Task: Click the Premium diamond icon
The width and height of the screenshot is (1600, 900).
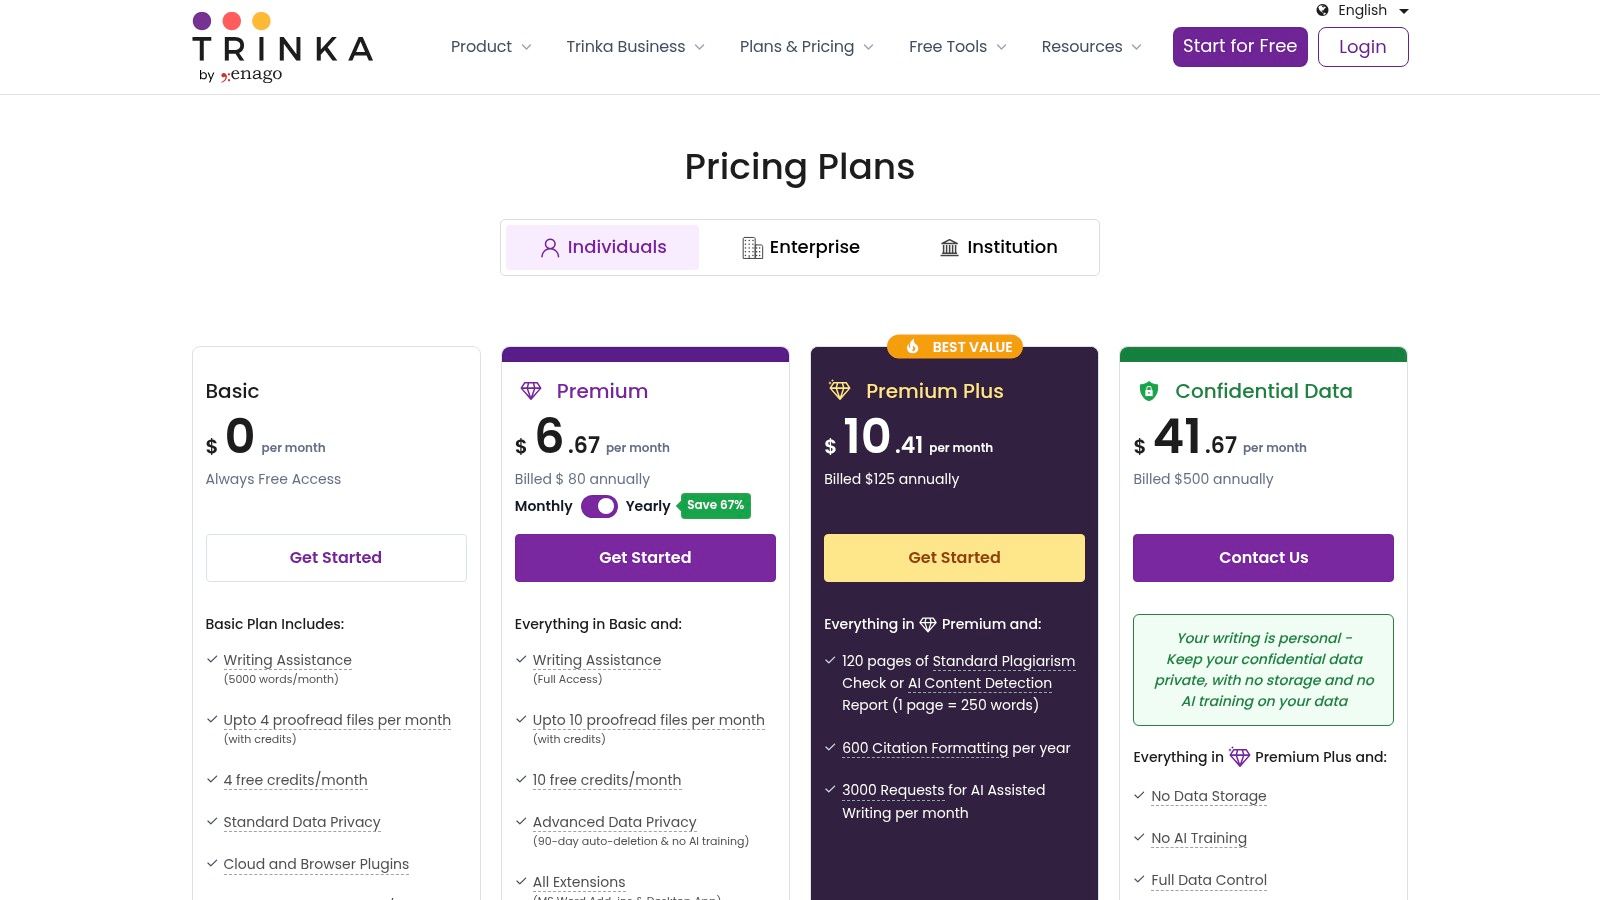Action: pyautogui.click(x=531, y=391)
